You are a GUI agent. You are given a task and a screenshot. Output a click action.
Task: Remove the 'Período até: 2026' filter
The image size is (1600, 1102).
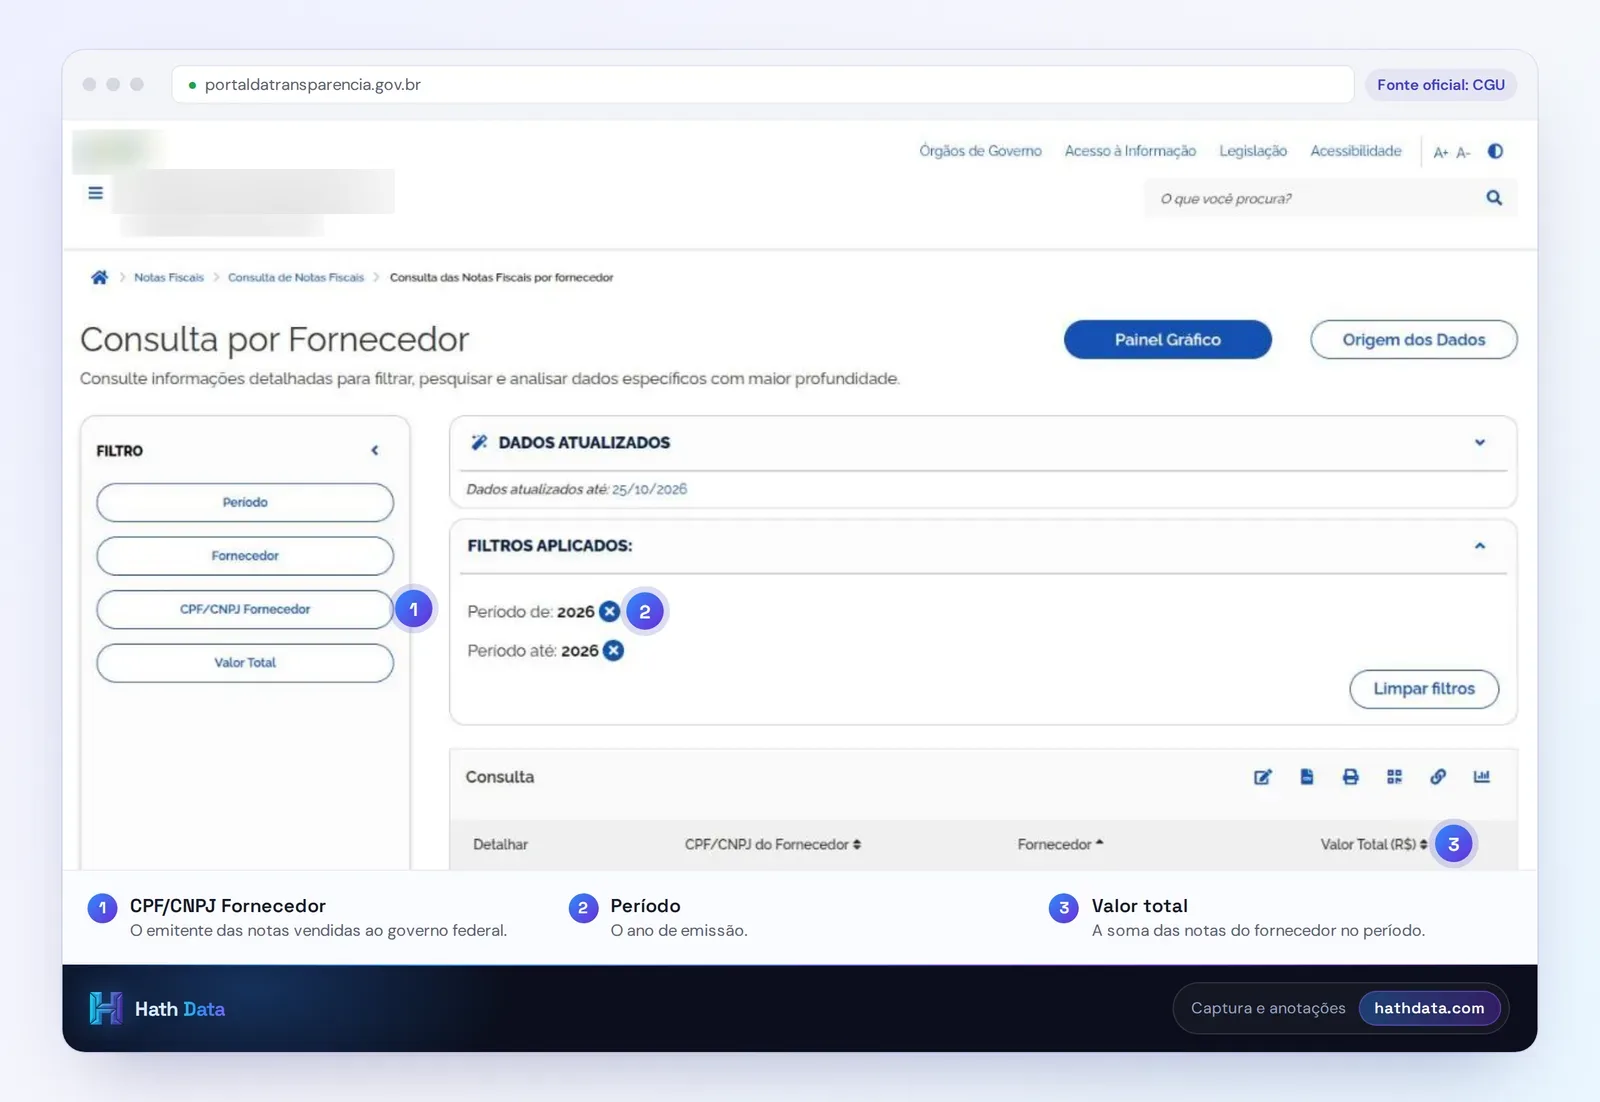(x=613, y=650)
